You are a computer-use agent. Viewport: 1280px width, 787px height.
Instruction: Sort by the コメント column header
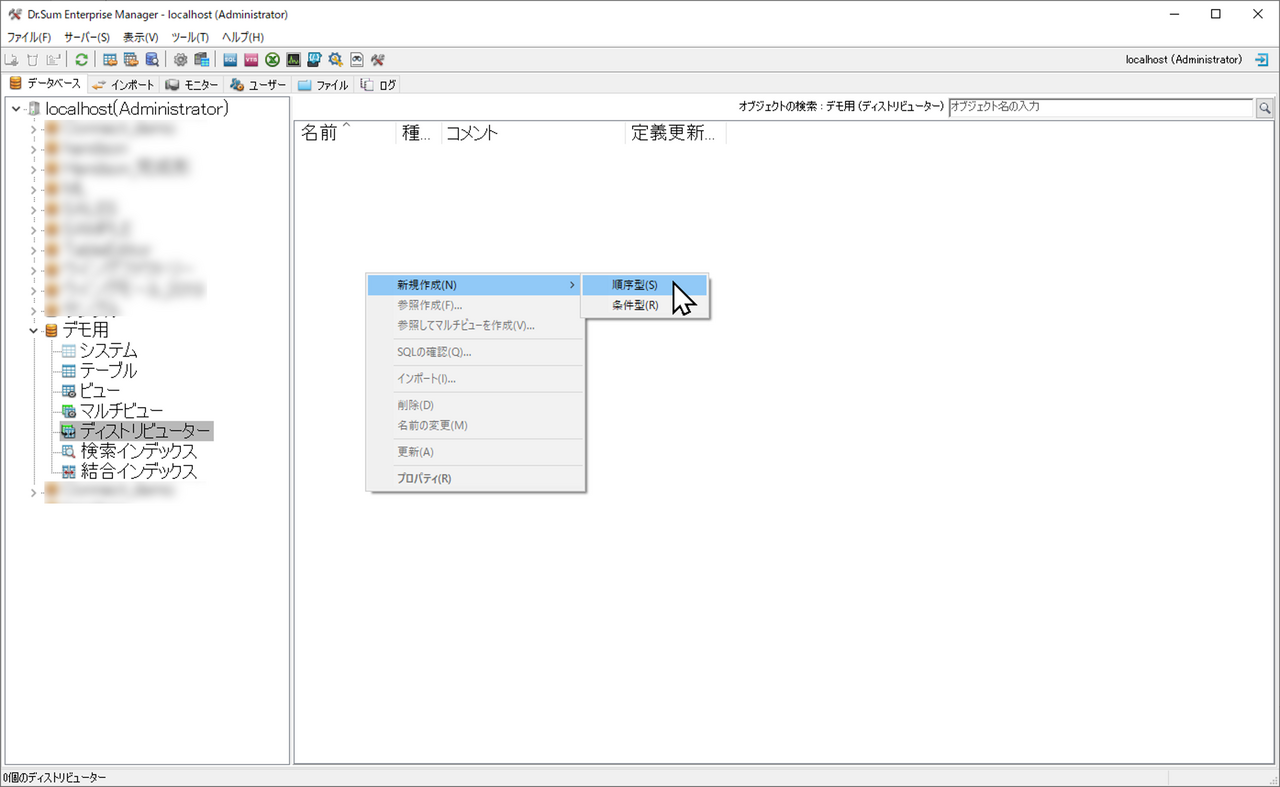click(x=533, y=134)
